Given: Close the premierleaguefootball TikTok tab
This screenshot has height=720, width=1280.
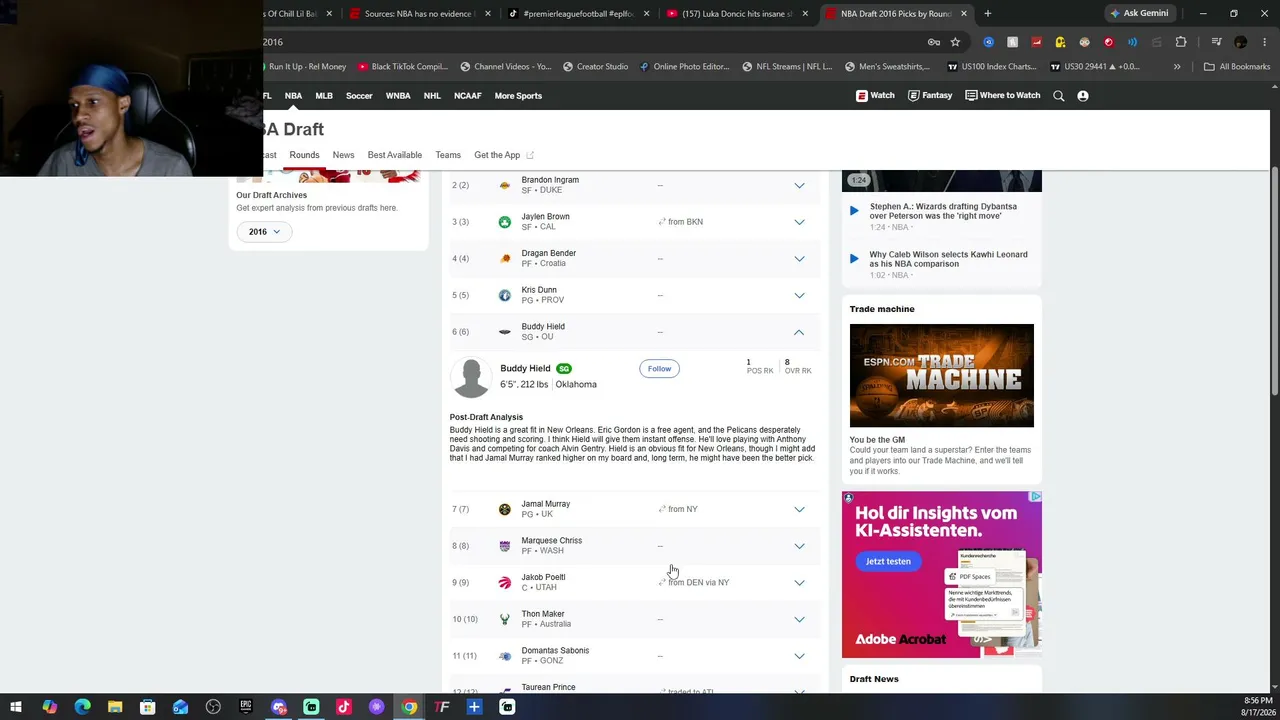Looking at the screenshot, I should (x=646, y=14).
